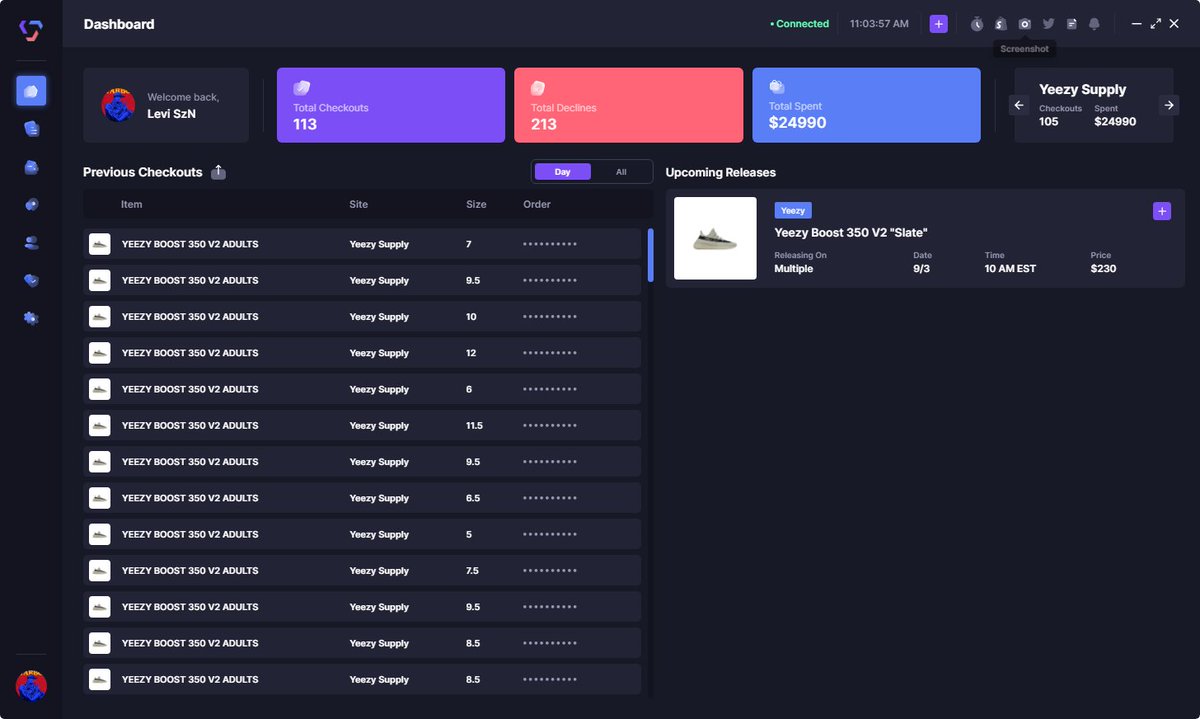This screenshot has width=1200, height=719.
Task: Click the Item column header
Action: (x=132, y=204)
